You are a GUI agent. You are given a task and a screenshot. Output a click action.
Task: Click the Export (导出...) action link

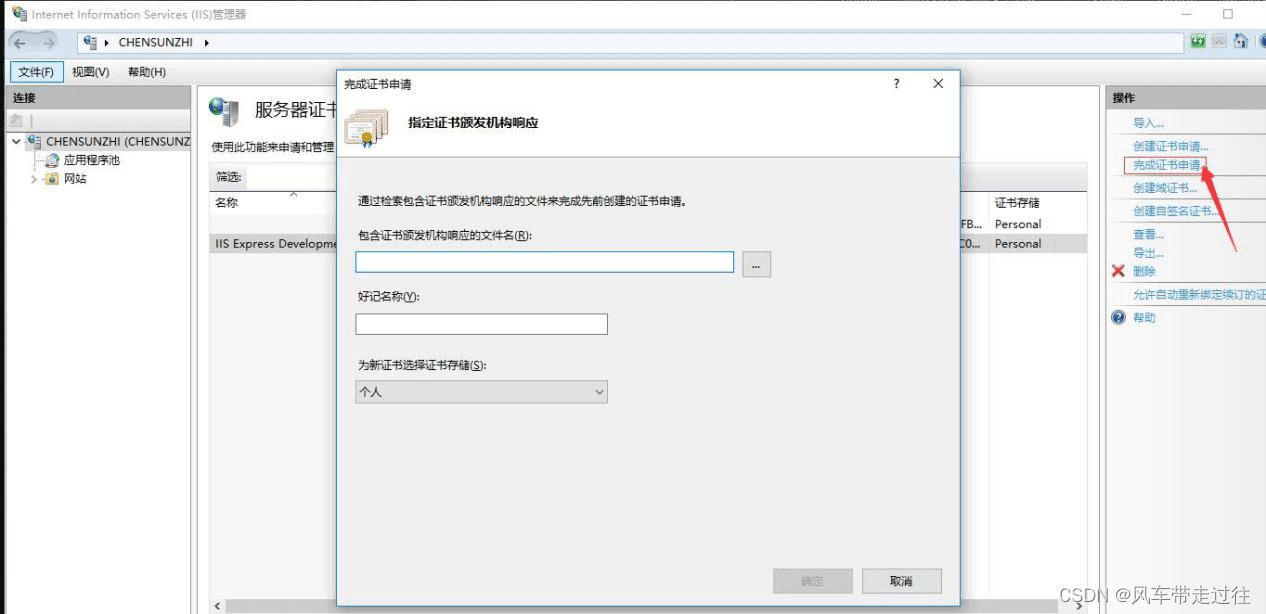(1148, 253)
